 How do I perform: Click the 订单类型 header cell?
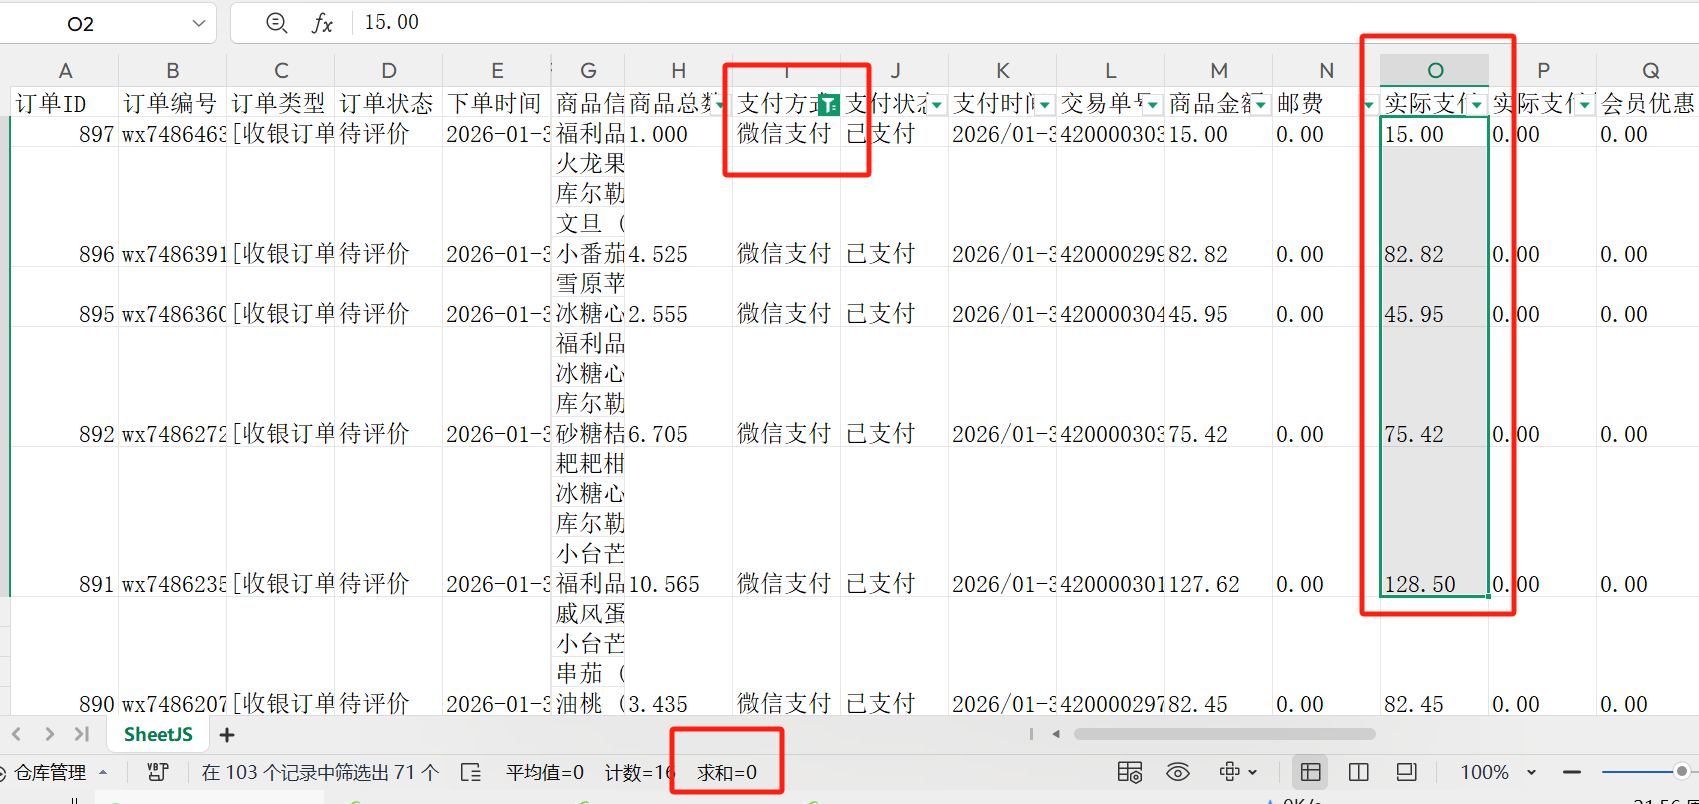[280, 103]
